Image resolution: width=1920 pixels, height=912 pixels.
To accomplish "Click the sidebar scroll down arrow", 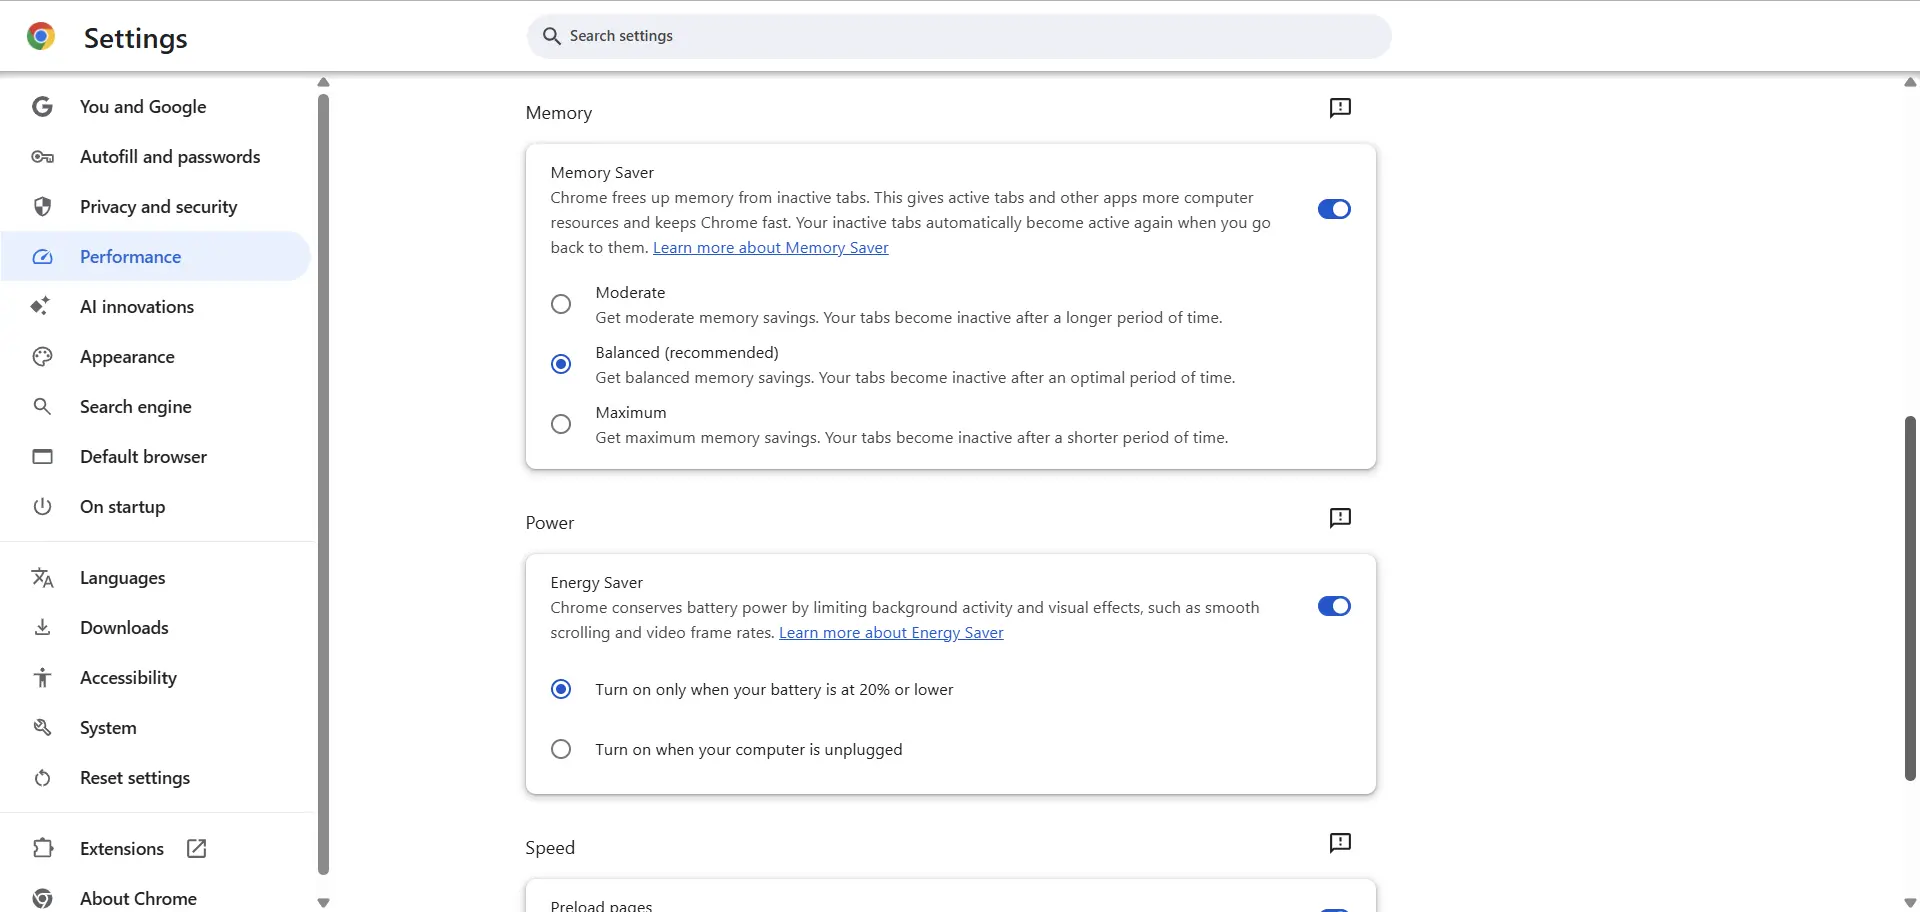I will 323,902.
